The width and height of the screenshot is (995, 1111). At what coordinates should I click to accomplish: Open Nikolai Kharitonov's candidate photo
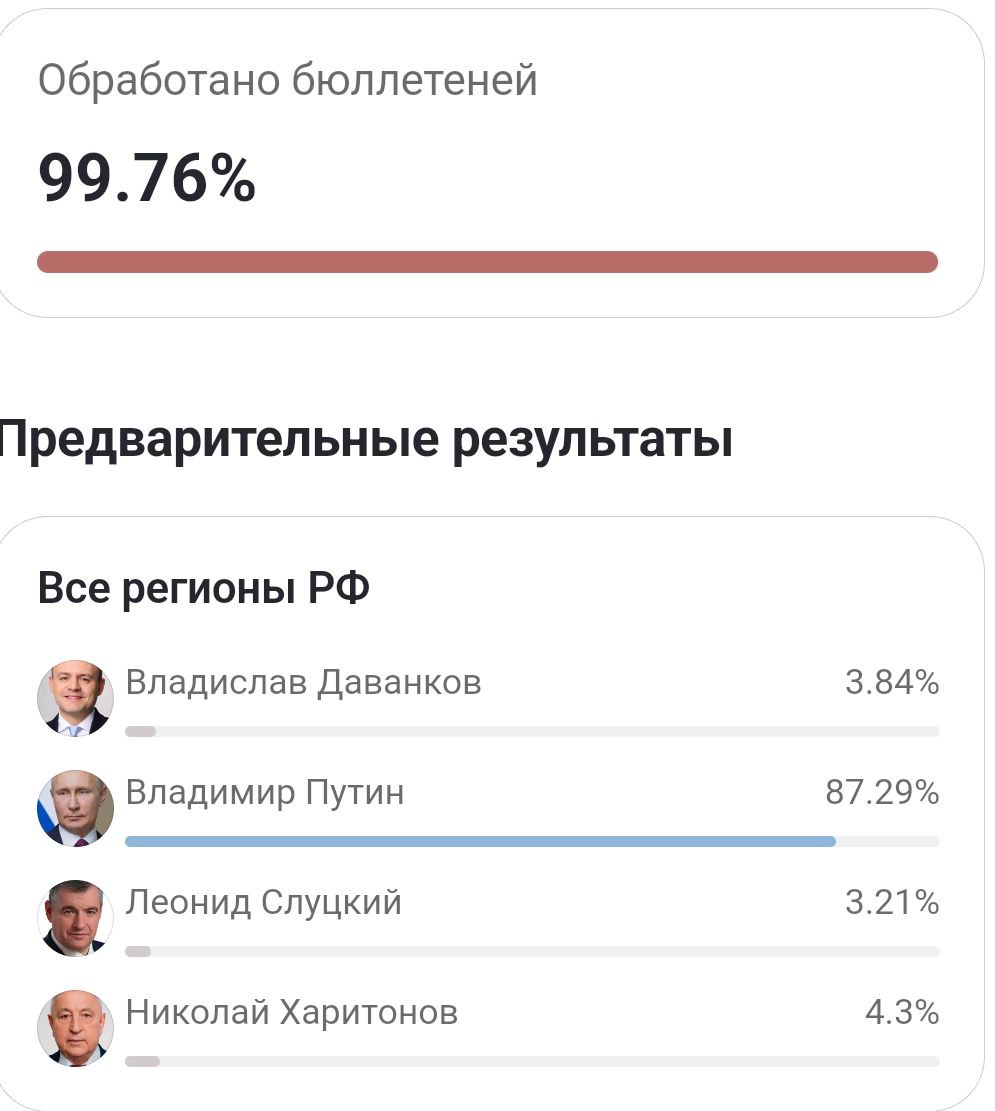[75, 1028]
